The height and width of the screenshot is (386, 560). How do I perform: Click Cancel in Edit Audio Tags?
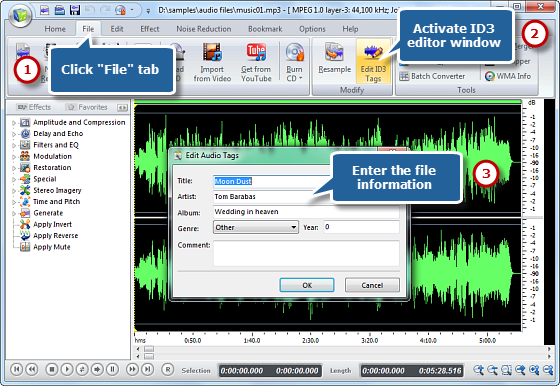(372, 285)
